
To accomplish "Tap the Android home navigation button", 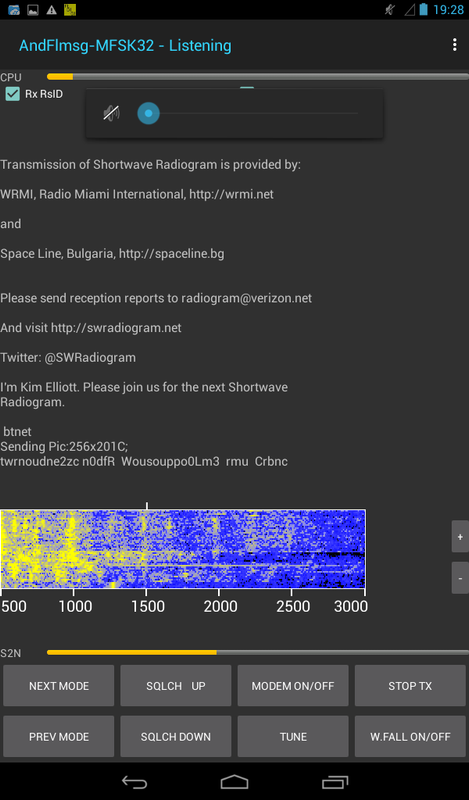I will pos(234,782).
